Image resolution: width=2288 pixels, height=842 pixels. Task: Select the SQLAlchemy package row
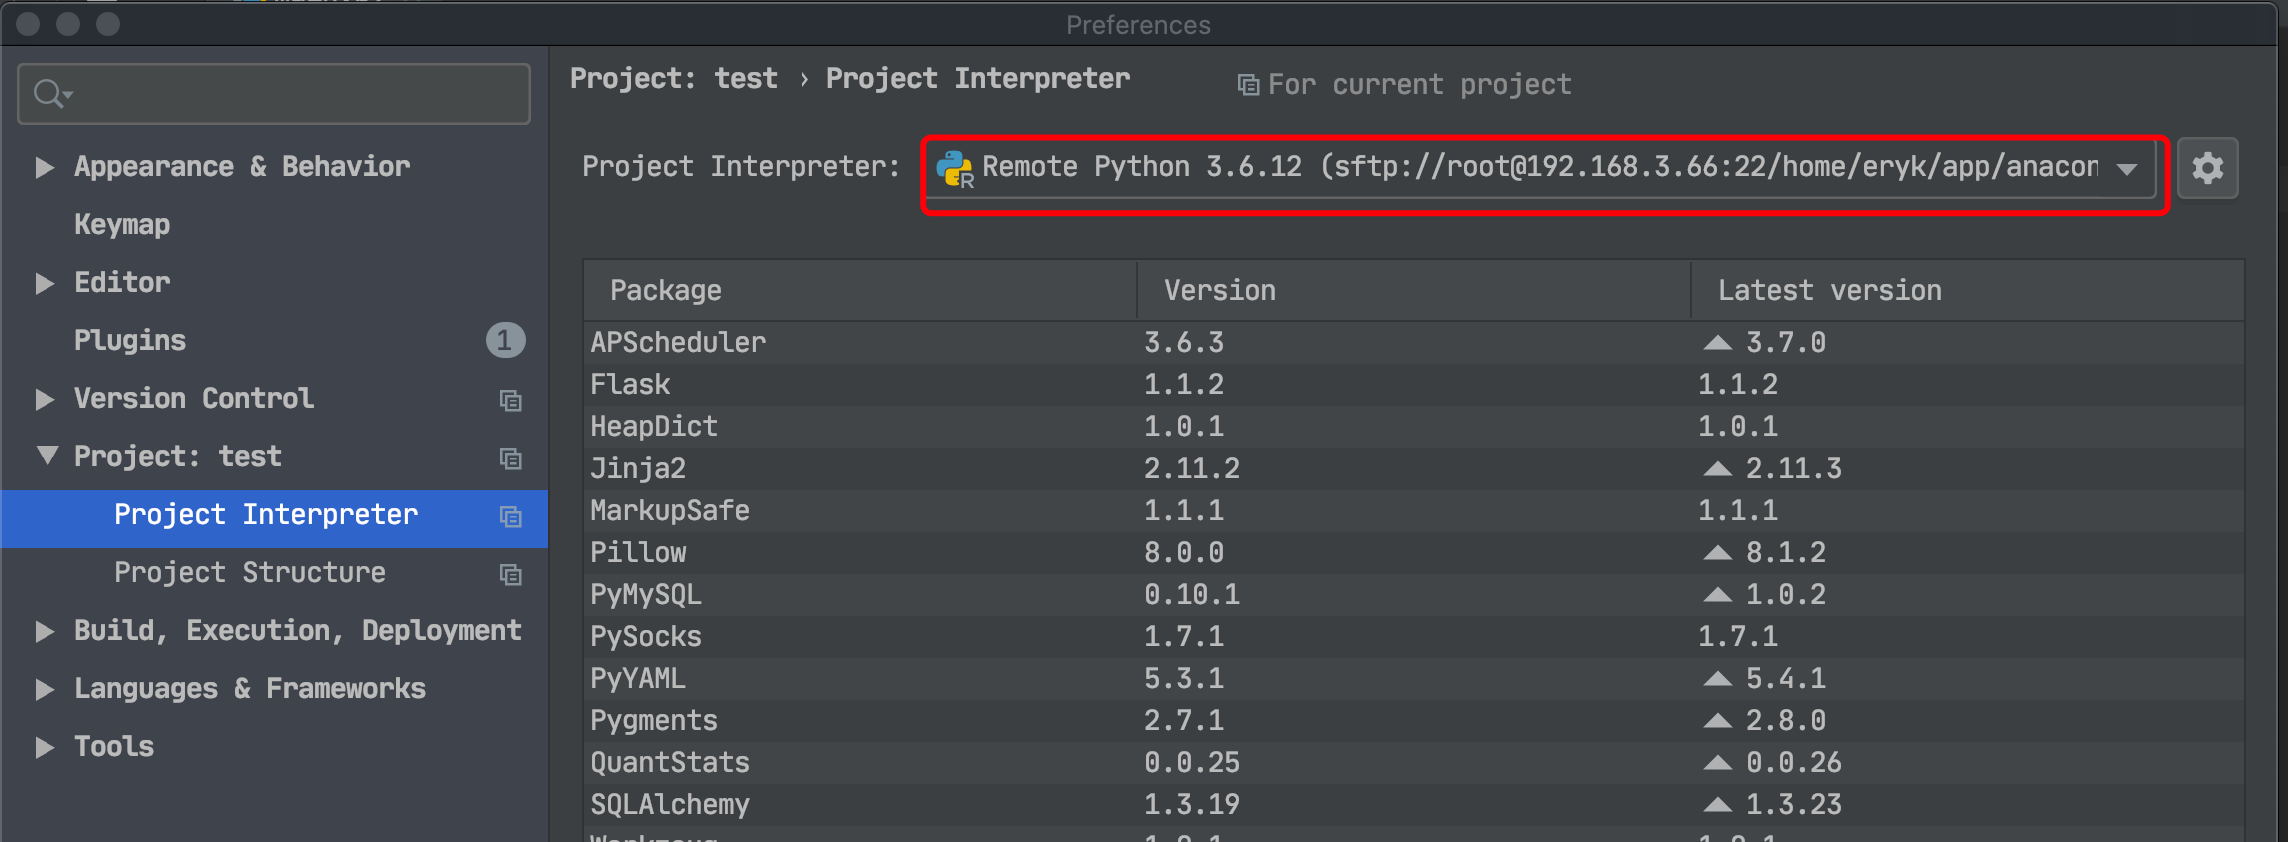(1414, 805)
